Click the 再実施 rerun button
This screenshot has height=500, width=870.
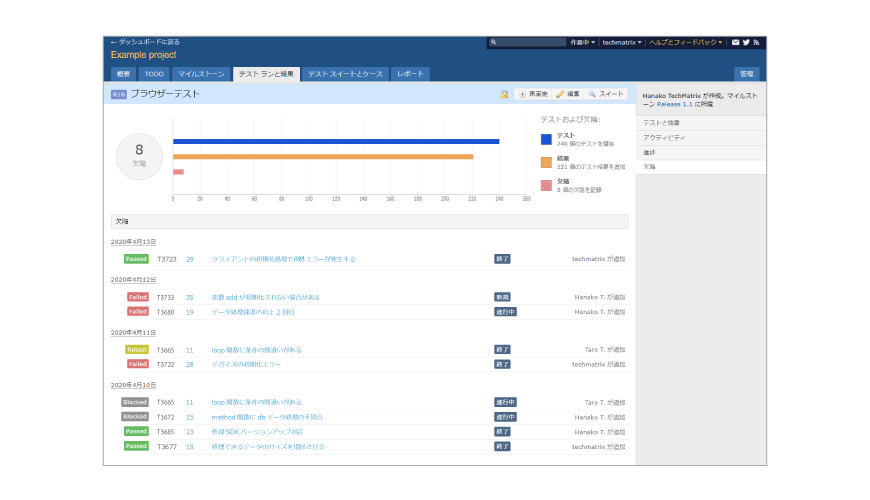coord(533,94)
